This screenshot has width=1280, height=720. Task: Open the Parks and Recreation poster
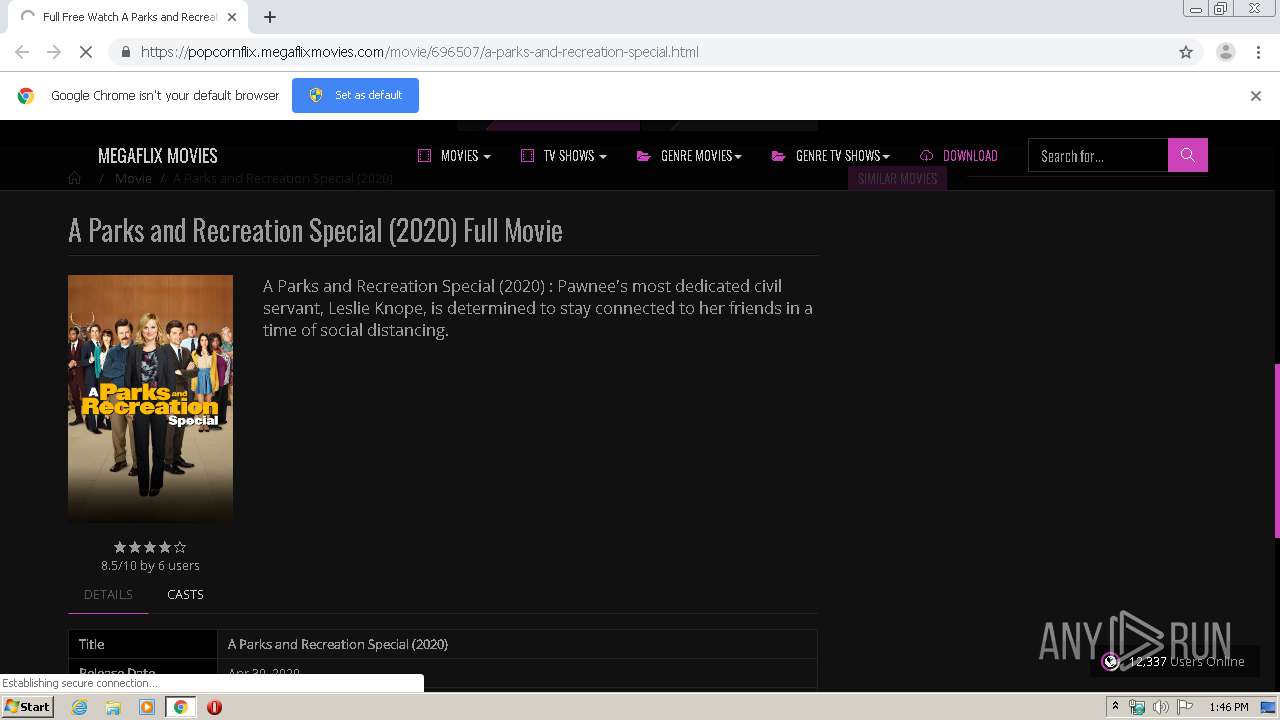(x=150, y=398)
